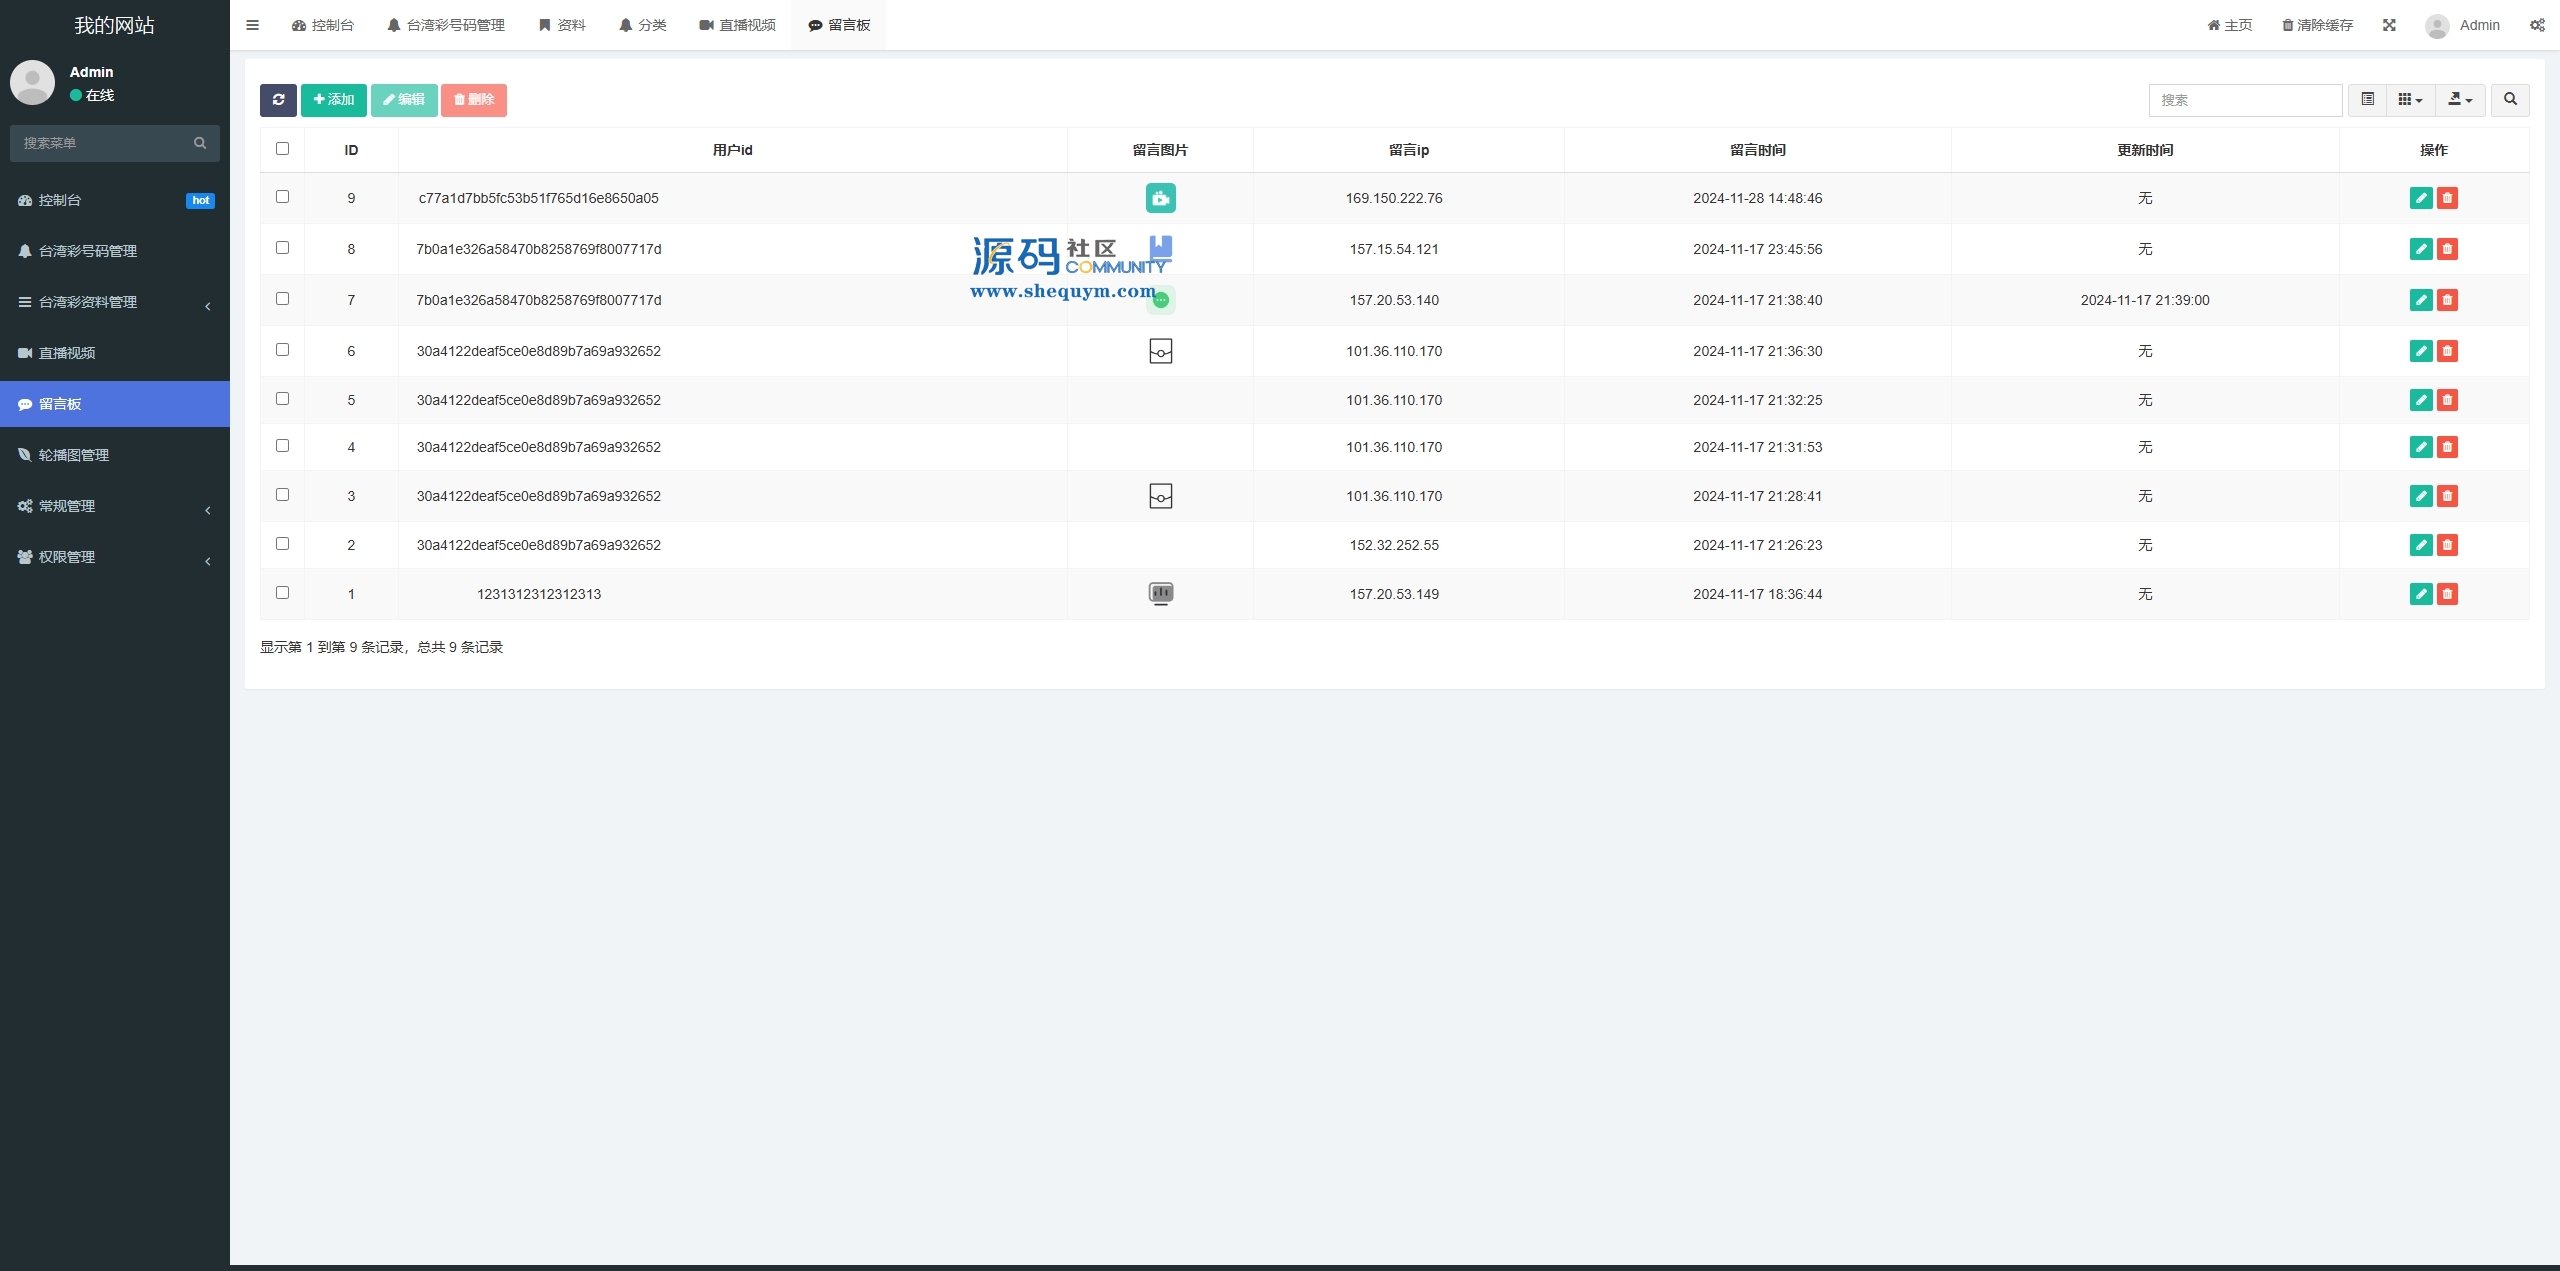This screenshot has width=2560, height=1271.
Task: Click the refresh table icon button
Action: [x=278, y=100]
